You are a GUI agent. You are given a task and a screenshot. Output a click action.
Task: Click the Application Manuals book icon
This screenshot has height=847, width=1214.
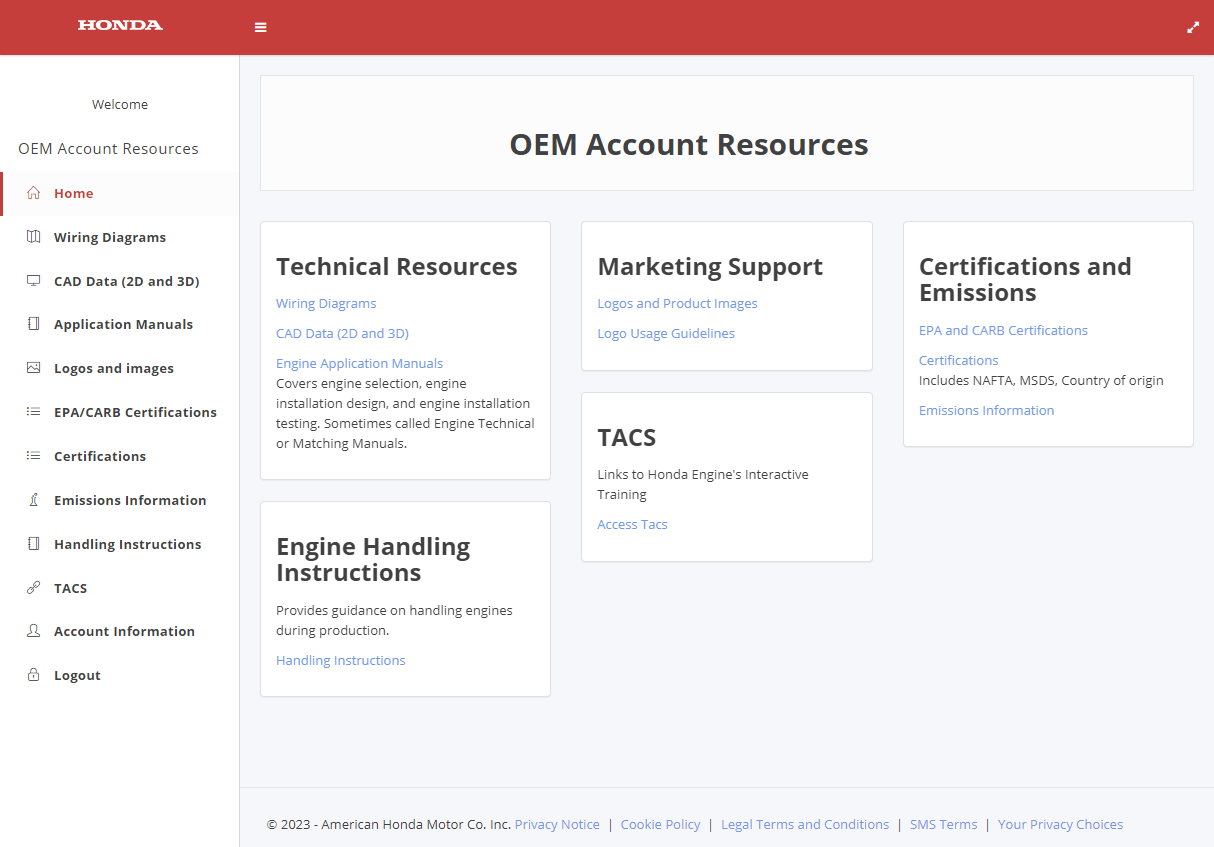(x=34, y=324)
